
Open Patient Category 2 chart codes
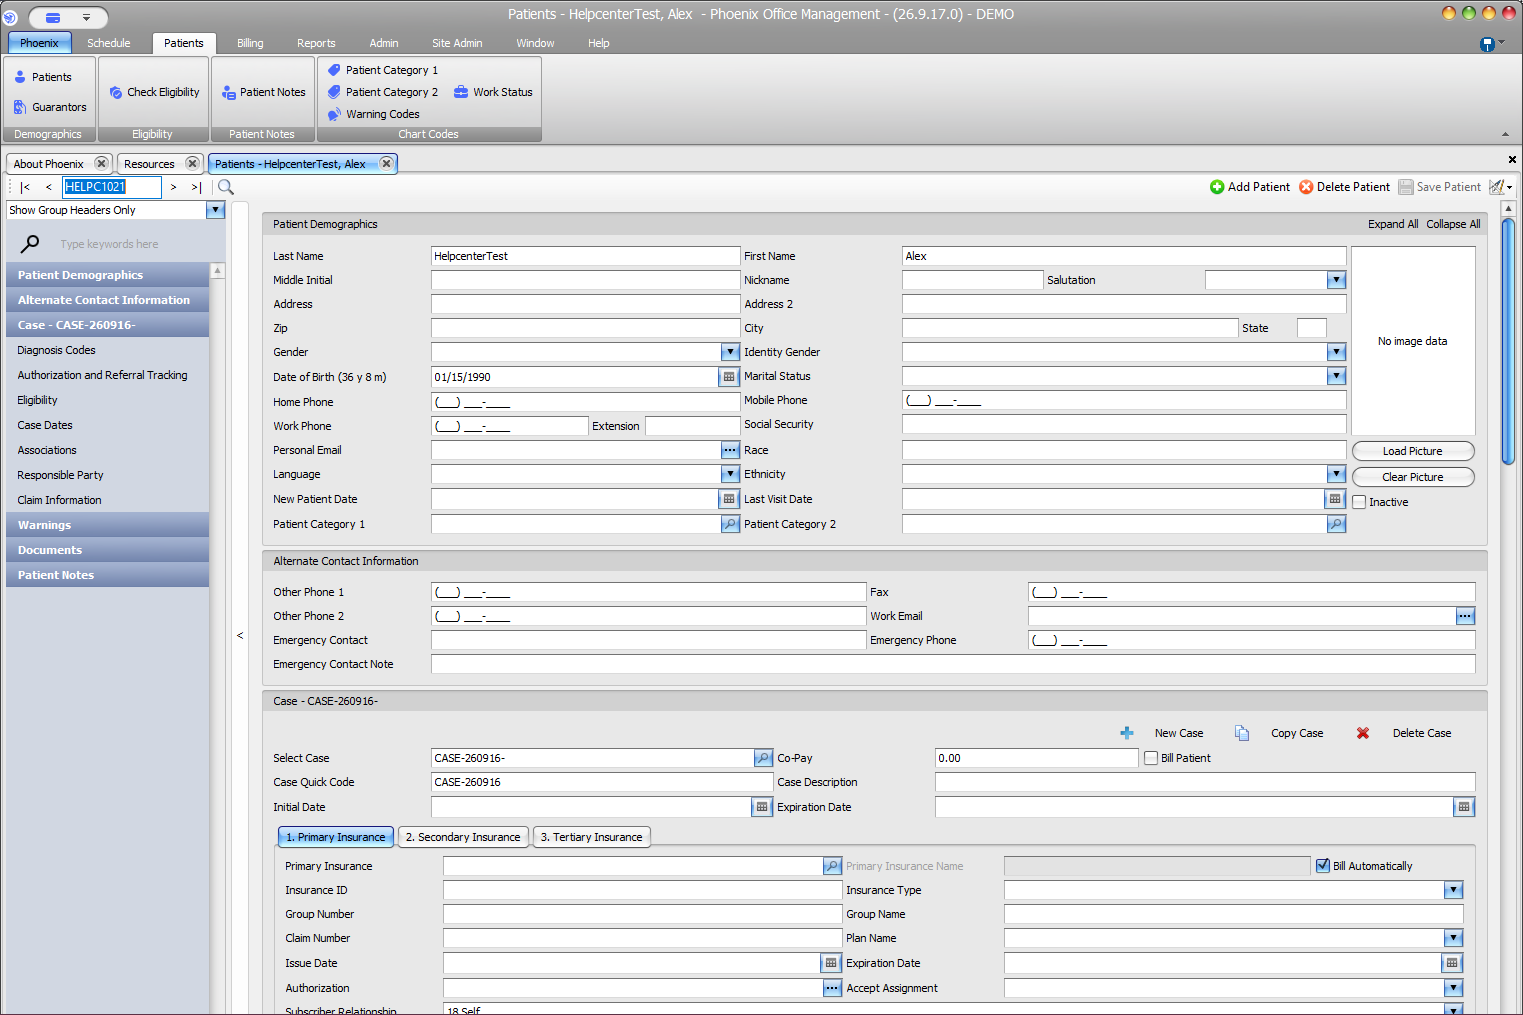coord(383,92)
